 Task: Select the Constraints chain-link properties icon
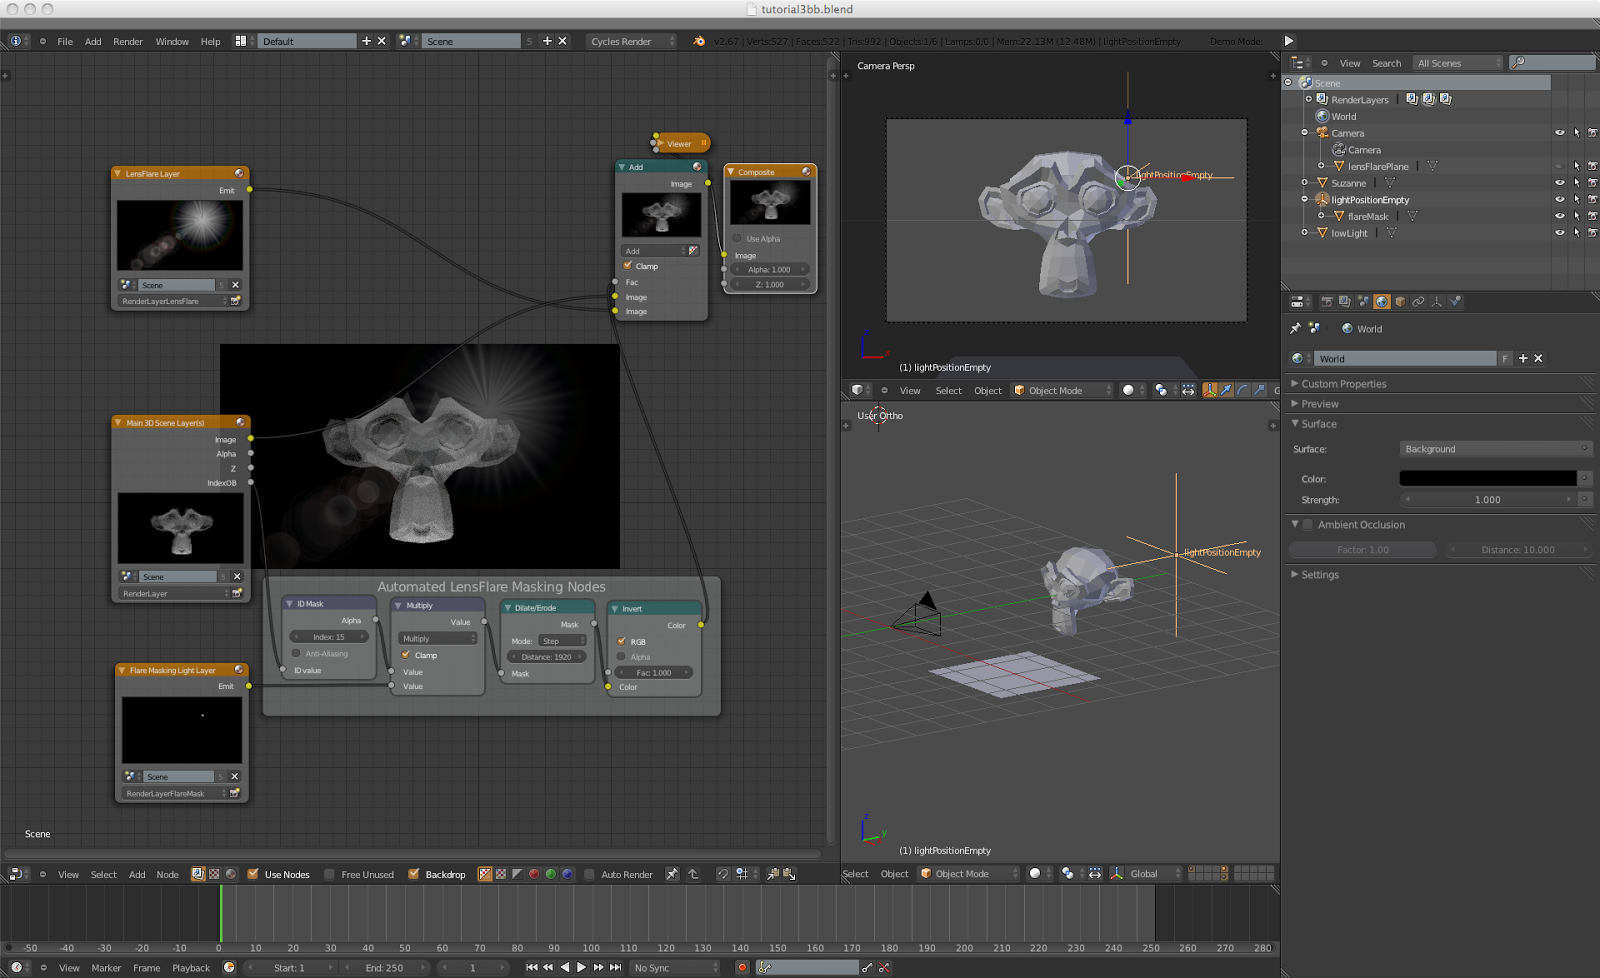[x=1418, y=302]
